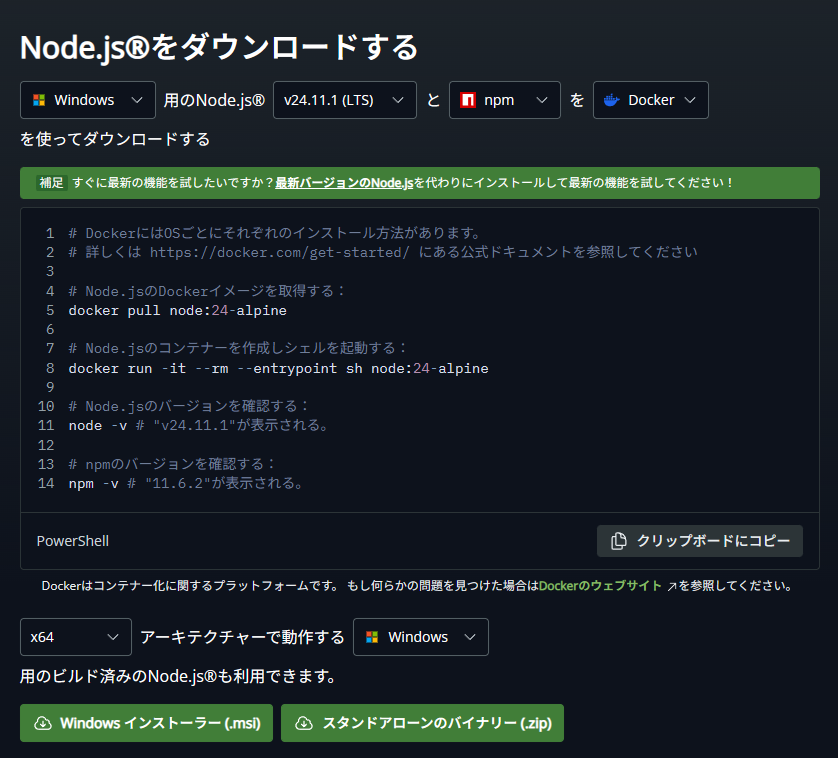The width and height of the screenshot is (838, 758).
Task: Open the Dockerのウェブサイト link
Action: click(600, 586)
